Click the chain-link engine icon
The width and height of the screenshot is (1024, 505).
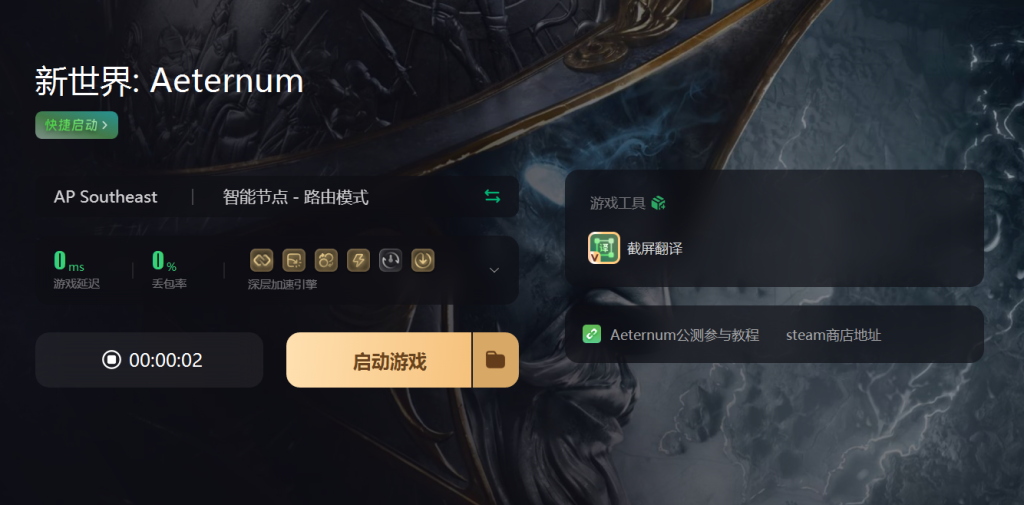tap(261, 260)
